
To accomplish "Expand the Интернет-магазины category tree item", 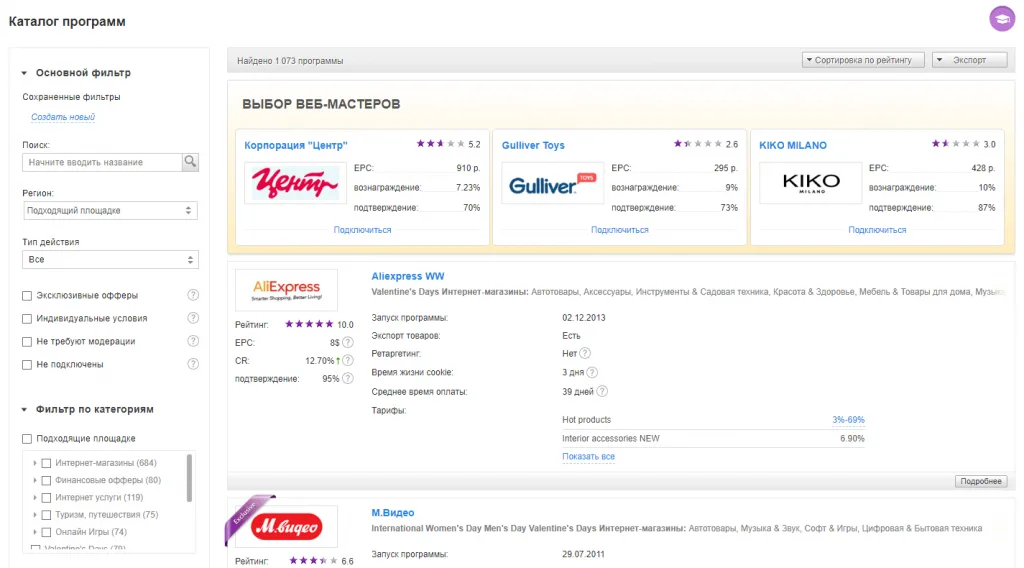I will pyautogui.click(x=35, y=463).
